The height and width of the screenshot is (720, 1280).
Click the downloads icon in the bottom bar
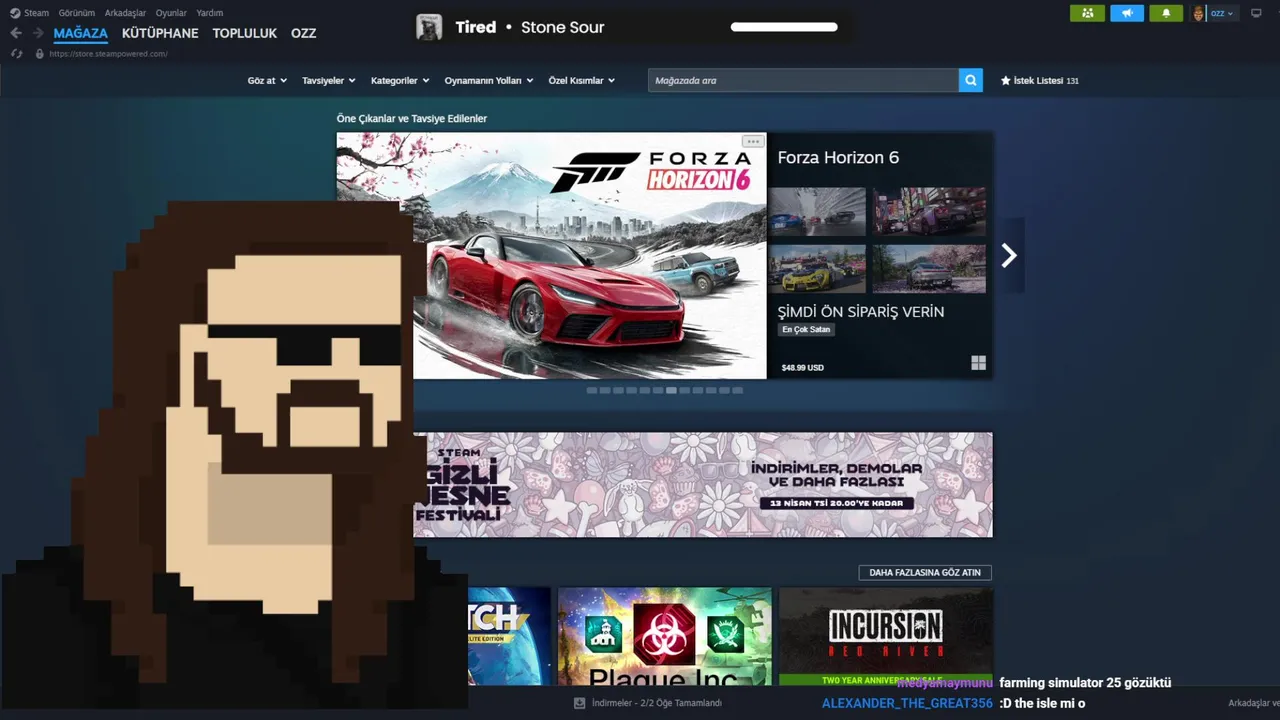pyautogui.click(x=579, y=703)
